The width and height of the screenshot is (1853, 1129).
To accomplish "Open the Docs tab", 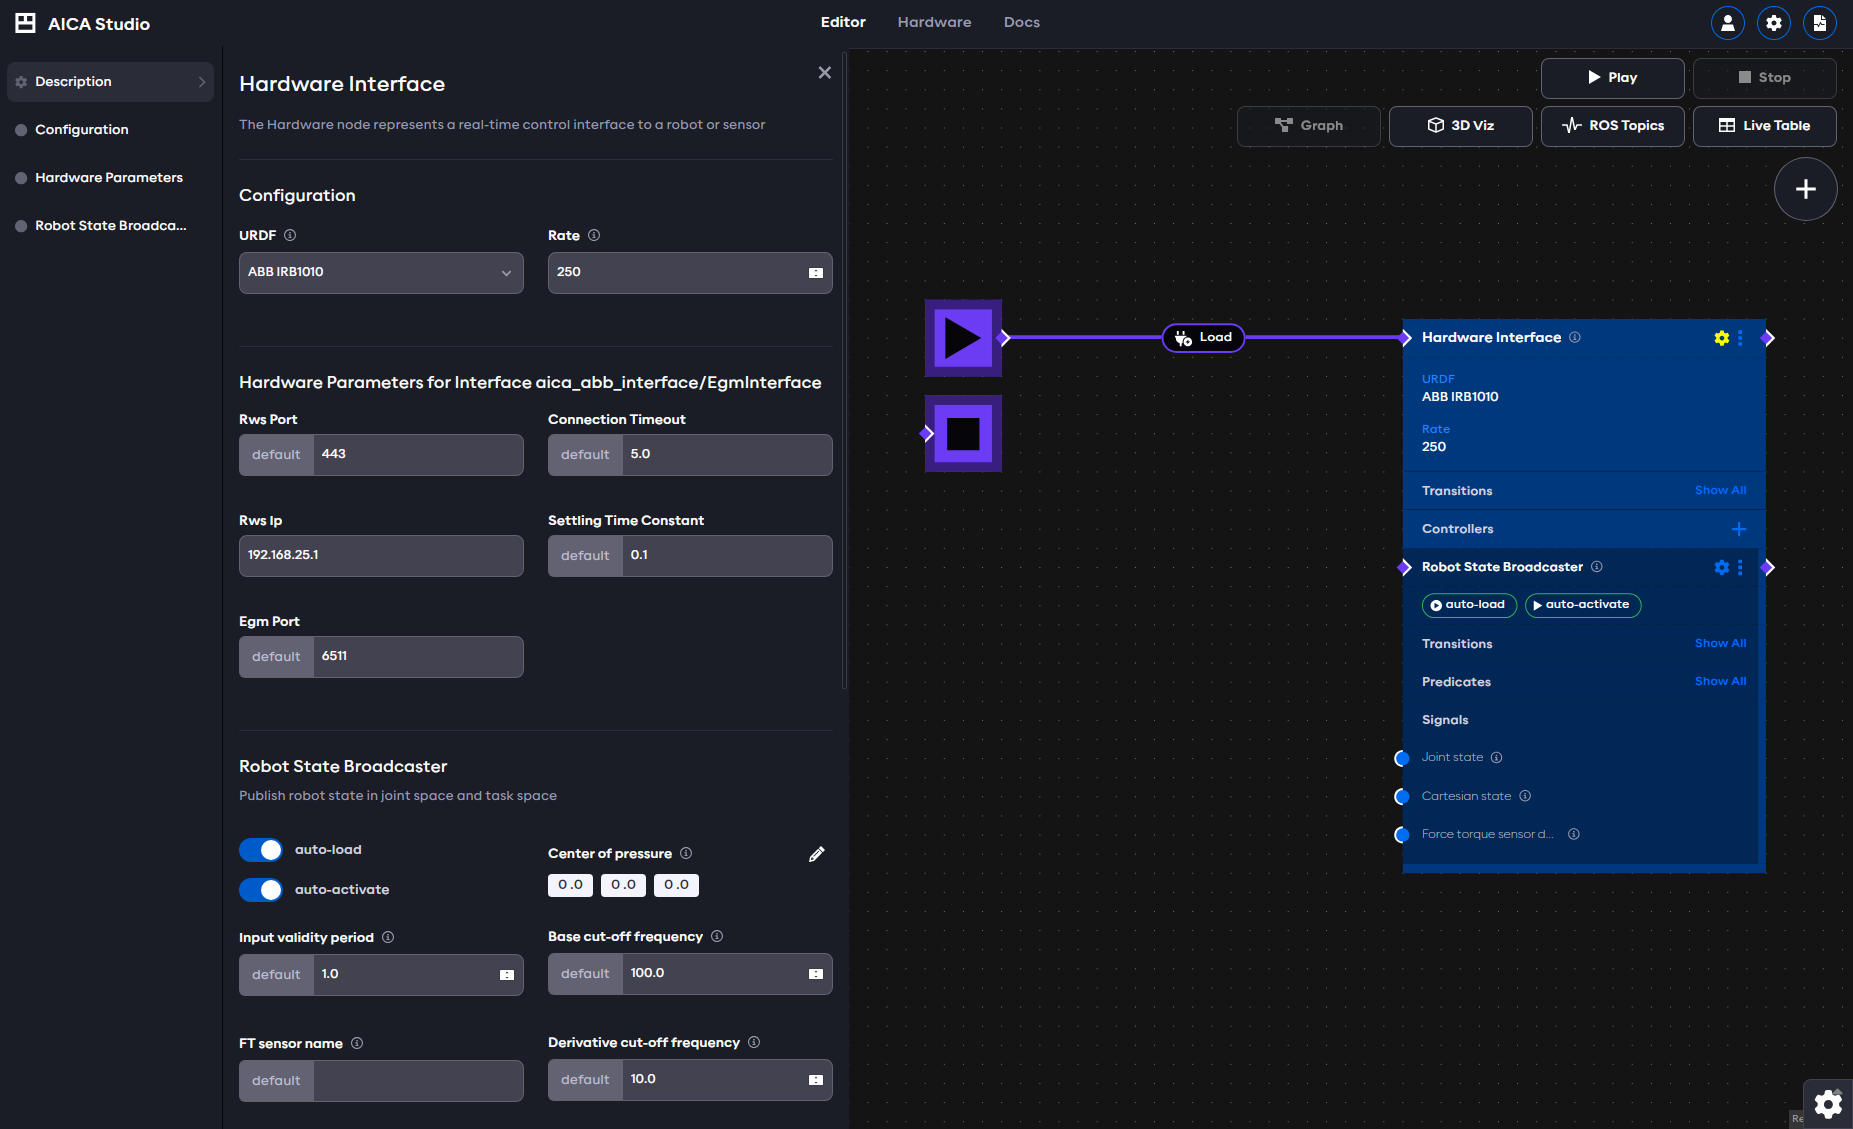I will coord(1021,22).
